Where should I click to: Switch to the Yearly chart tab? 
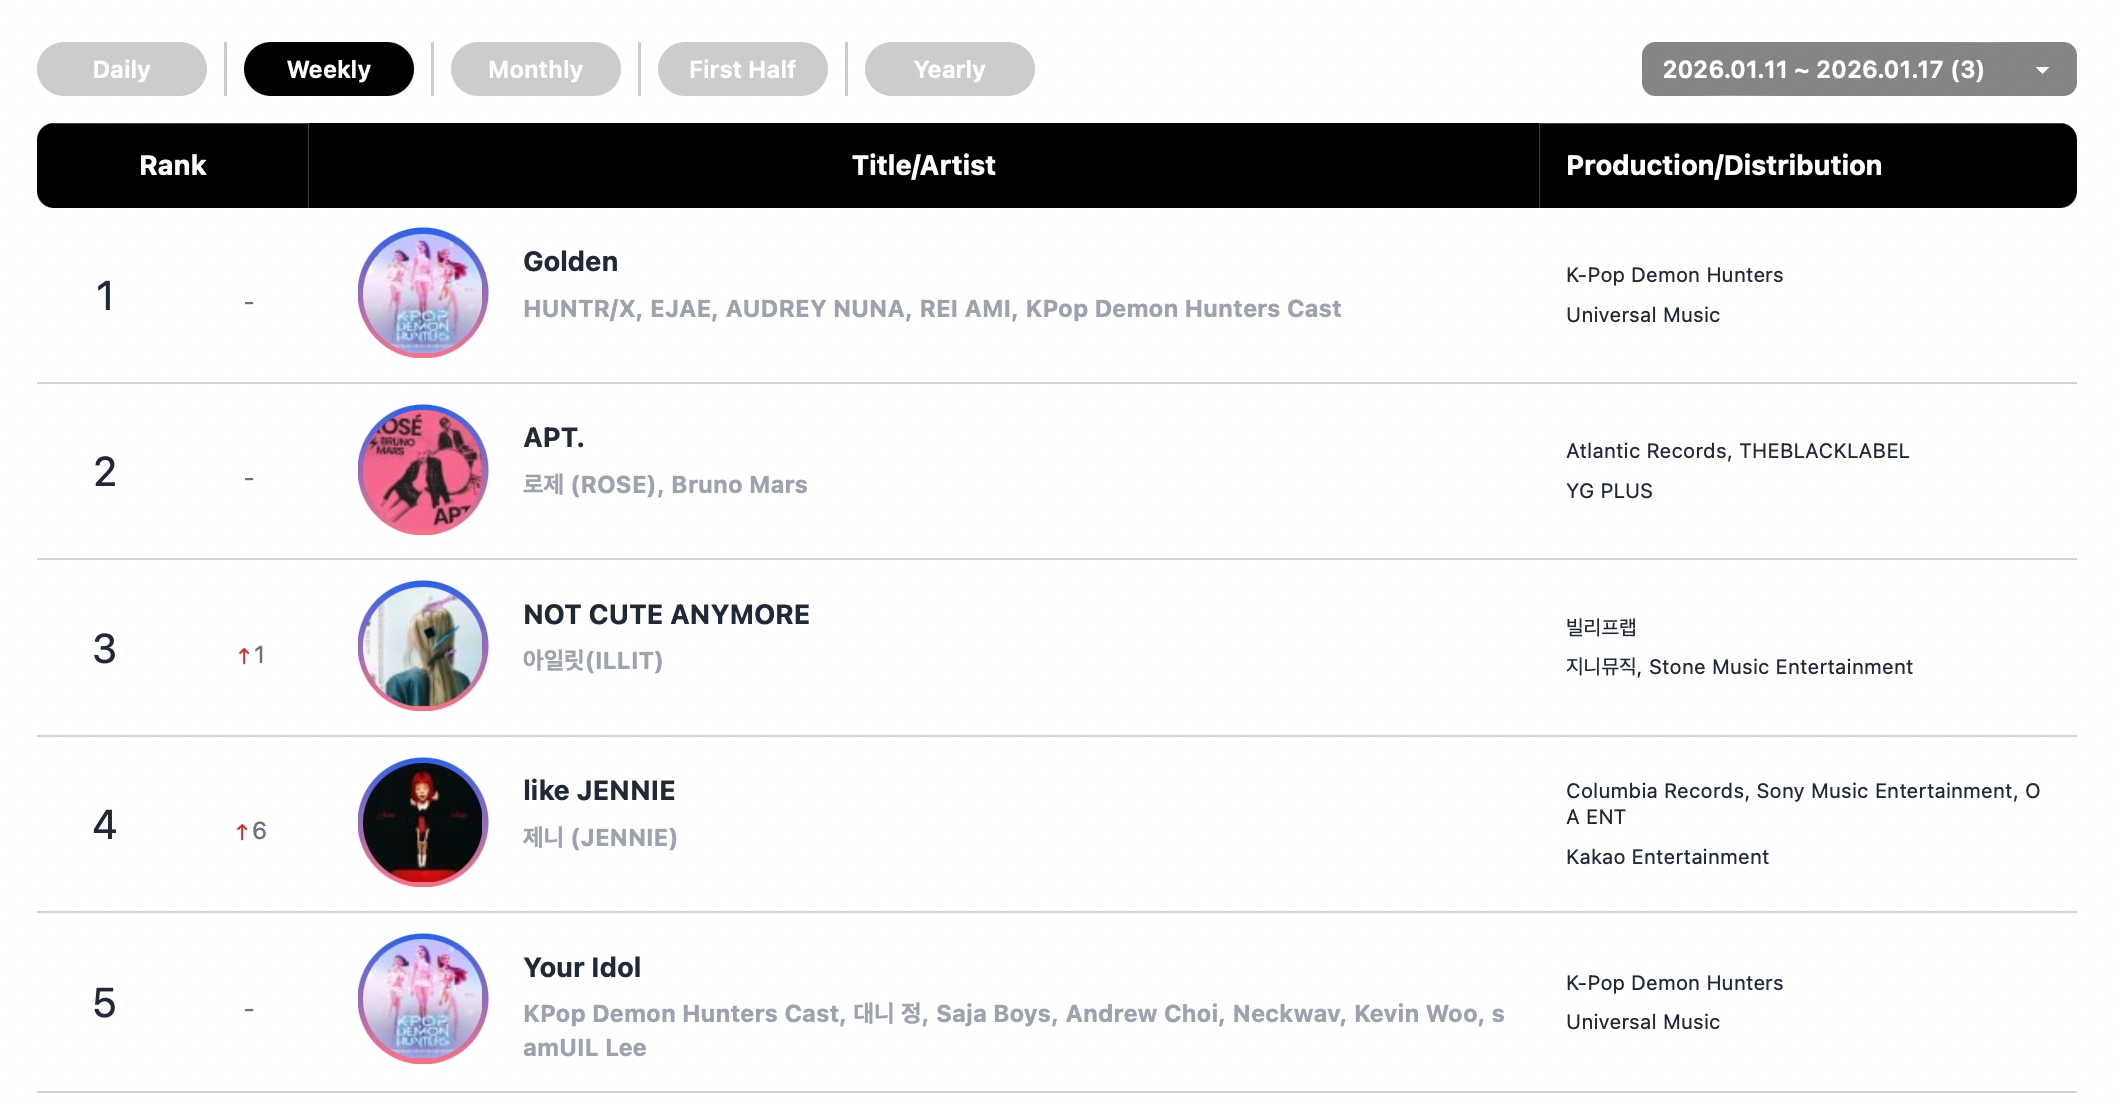(x=949, y=70)
